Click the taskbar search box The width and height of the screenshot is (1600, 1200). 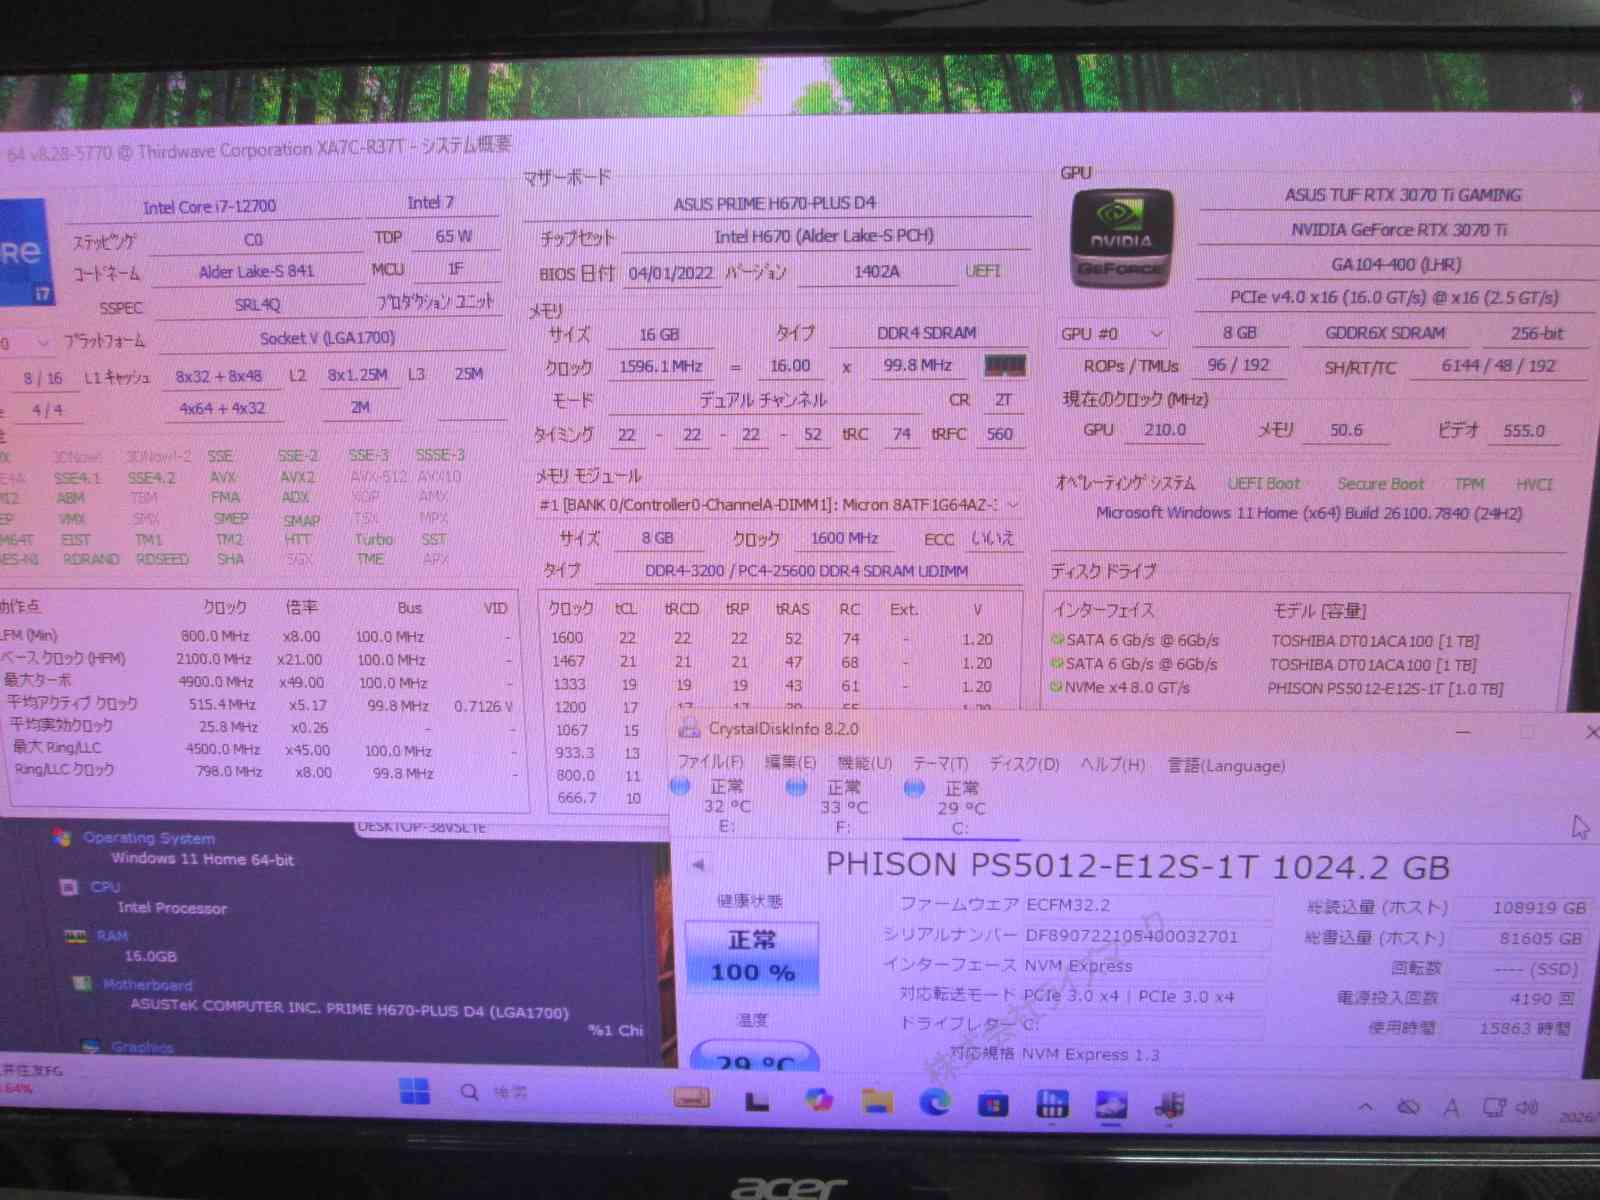495,1092
